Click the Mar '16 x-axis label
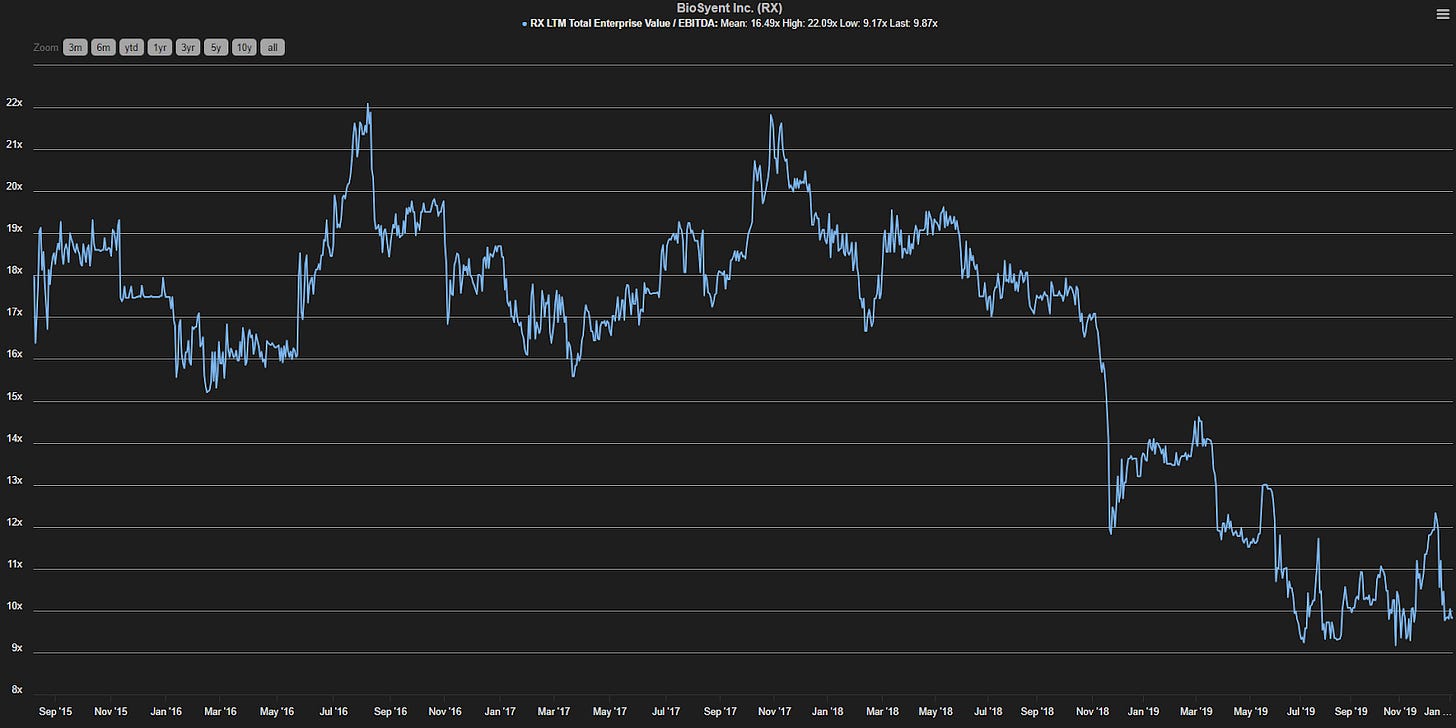This screenshot has height=728, width=1456. point(220,713)
